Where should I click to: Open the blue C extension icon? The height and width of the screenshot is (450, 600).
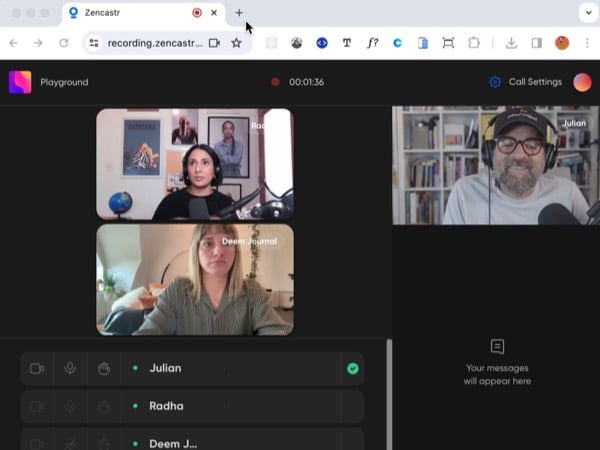point(398,43)
